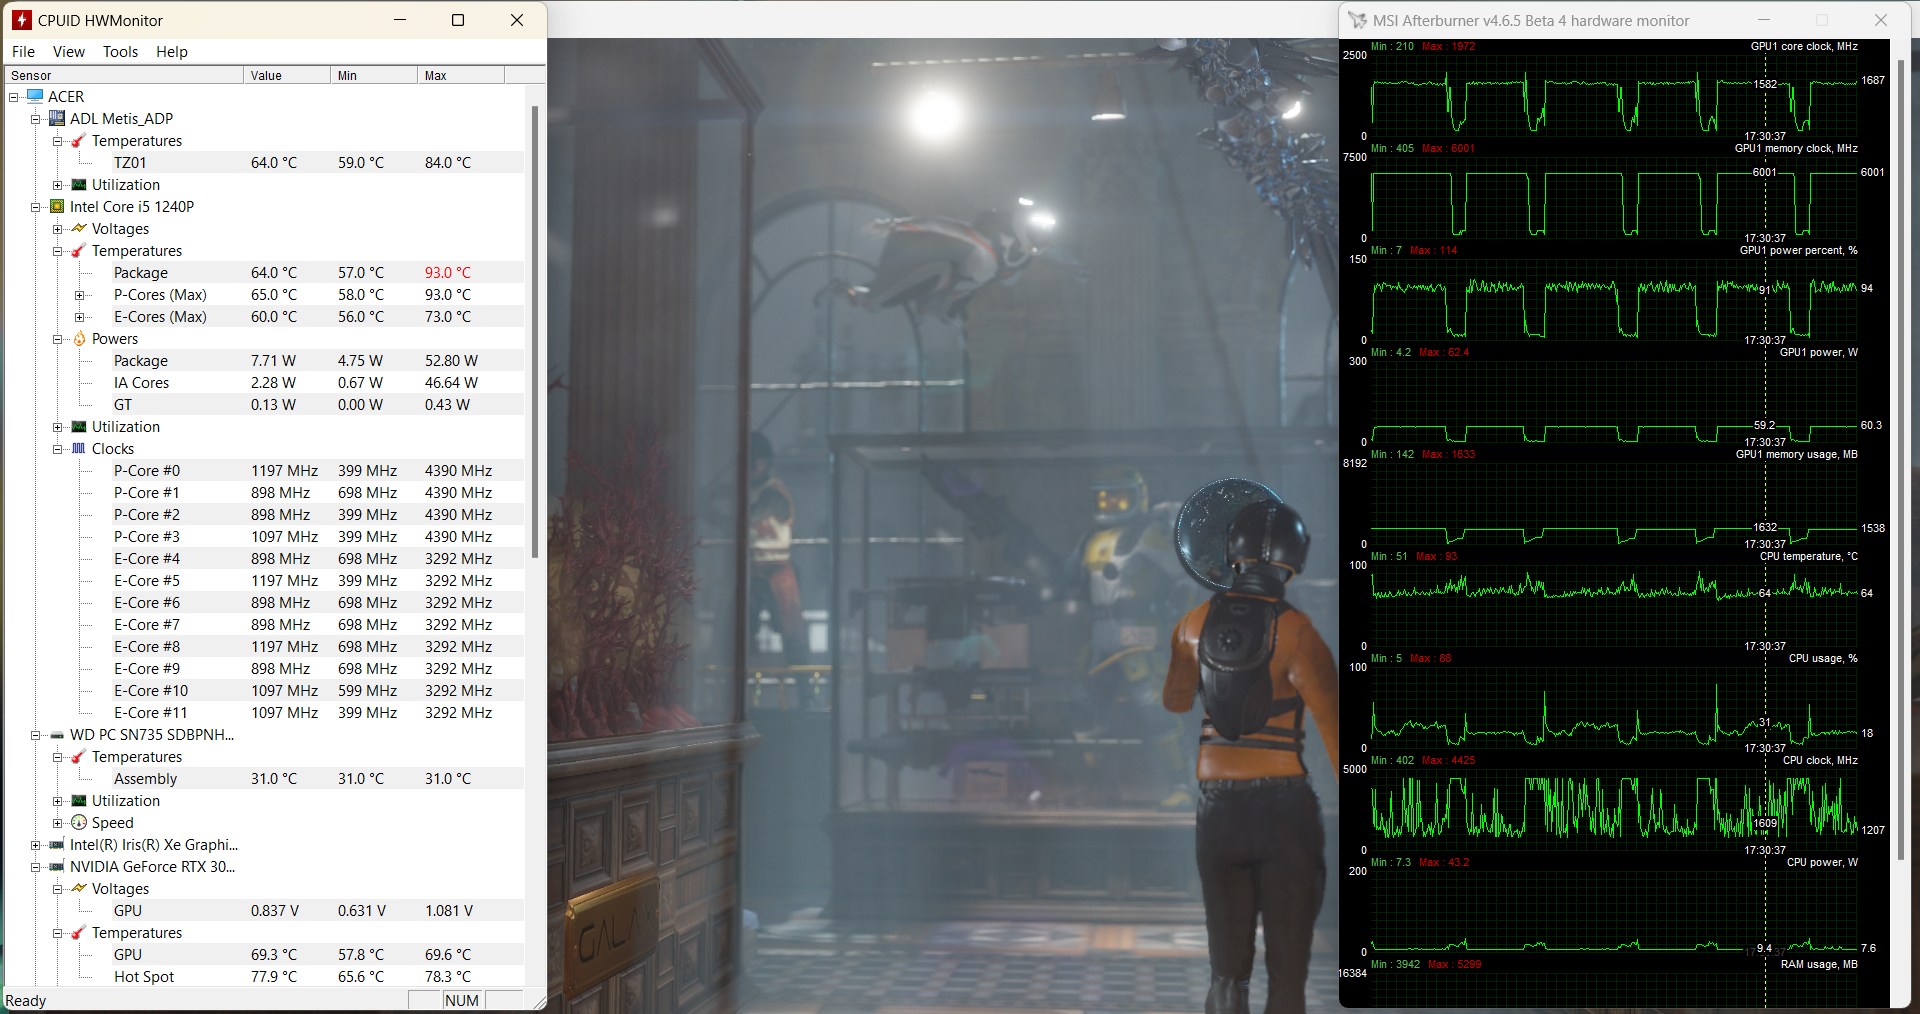Click the Intel Core i5 1240P processor icon

tap(58, 207)
